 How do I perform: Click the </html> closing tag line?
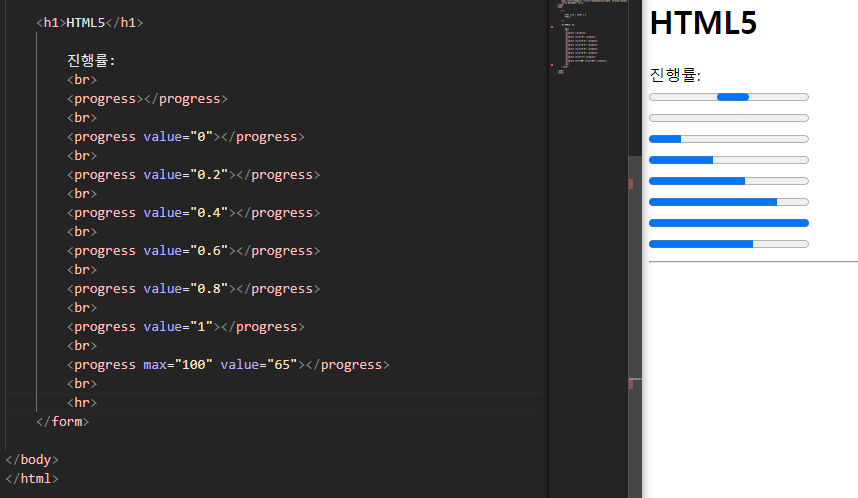(x=32, y=479)
